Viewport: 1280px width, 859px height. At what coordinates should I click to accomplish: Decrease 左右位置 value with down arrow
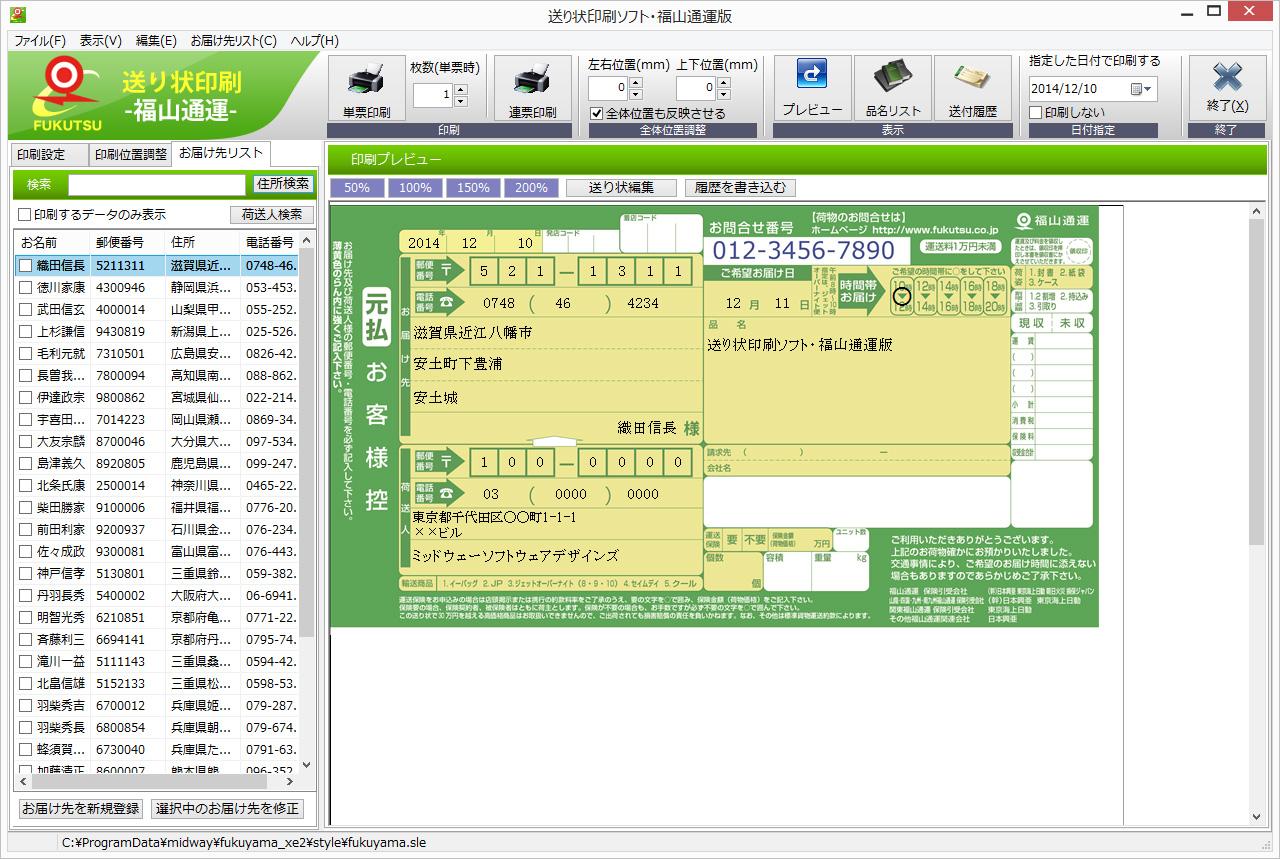635,95
